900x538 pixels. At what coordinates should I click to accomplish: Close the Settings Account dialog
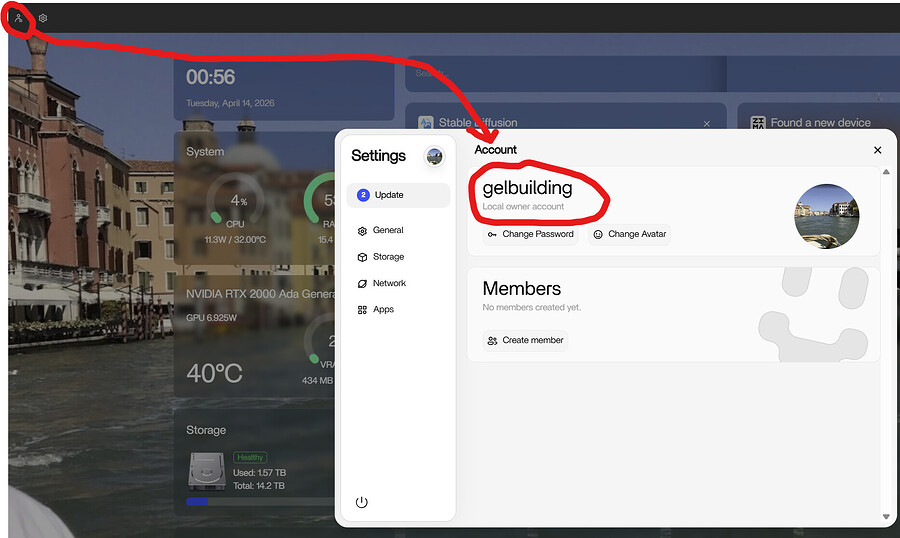tap(877, 150)
